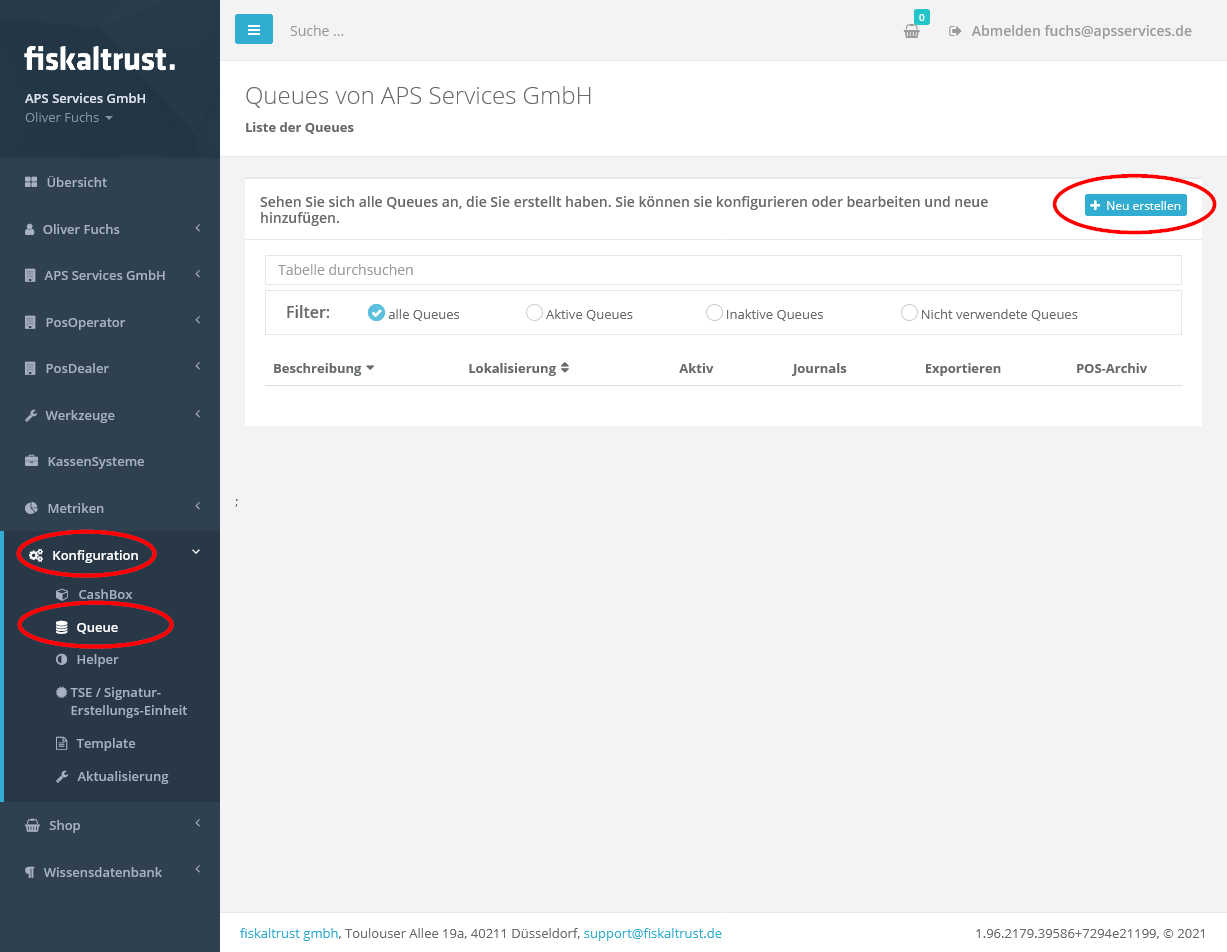Open the Oliver Fuchs account dropdown
Image resolution: width=1227 pixels, height=952 pixels.
(x=68, y=118)
